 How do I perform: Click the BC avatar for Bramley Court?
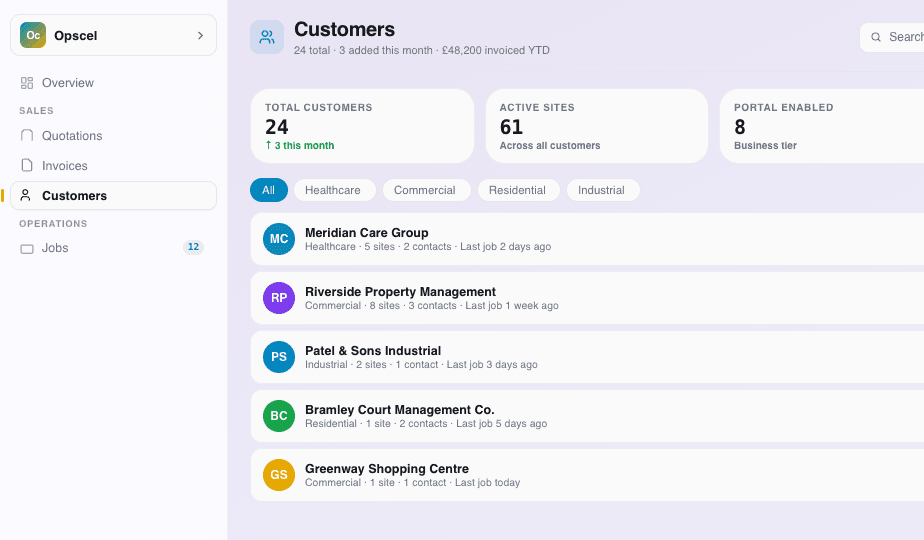(x=279, y=416)
